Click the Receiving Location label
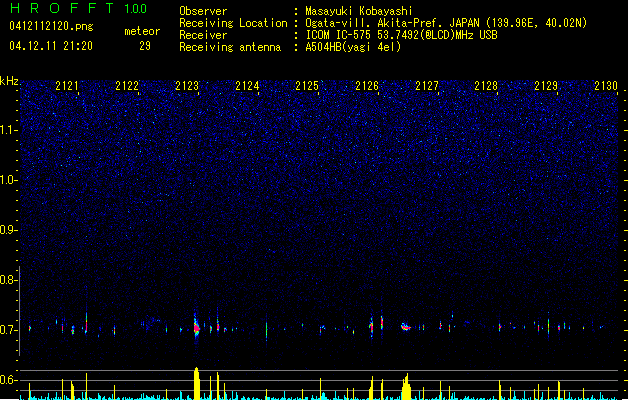This screenshot has height=400, width=629. tap(233, 23)
